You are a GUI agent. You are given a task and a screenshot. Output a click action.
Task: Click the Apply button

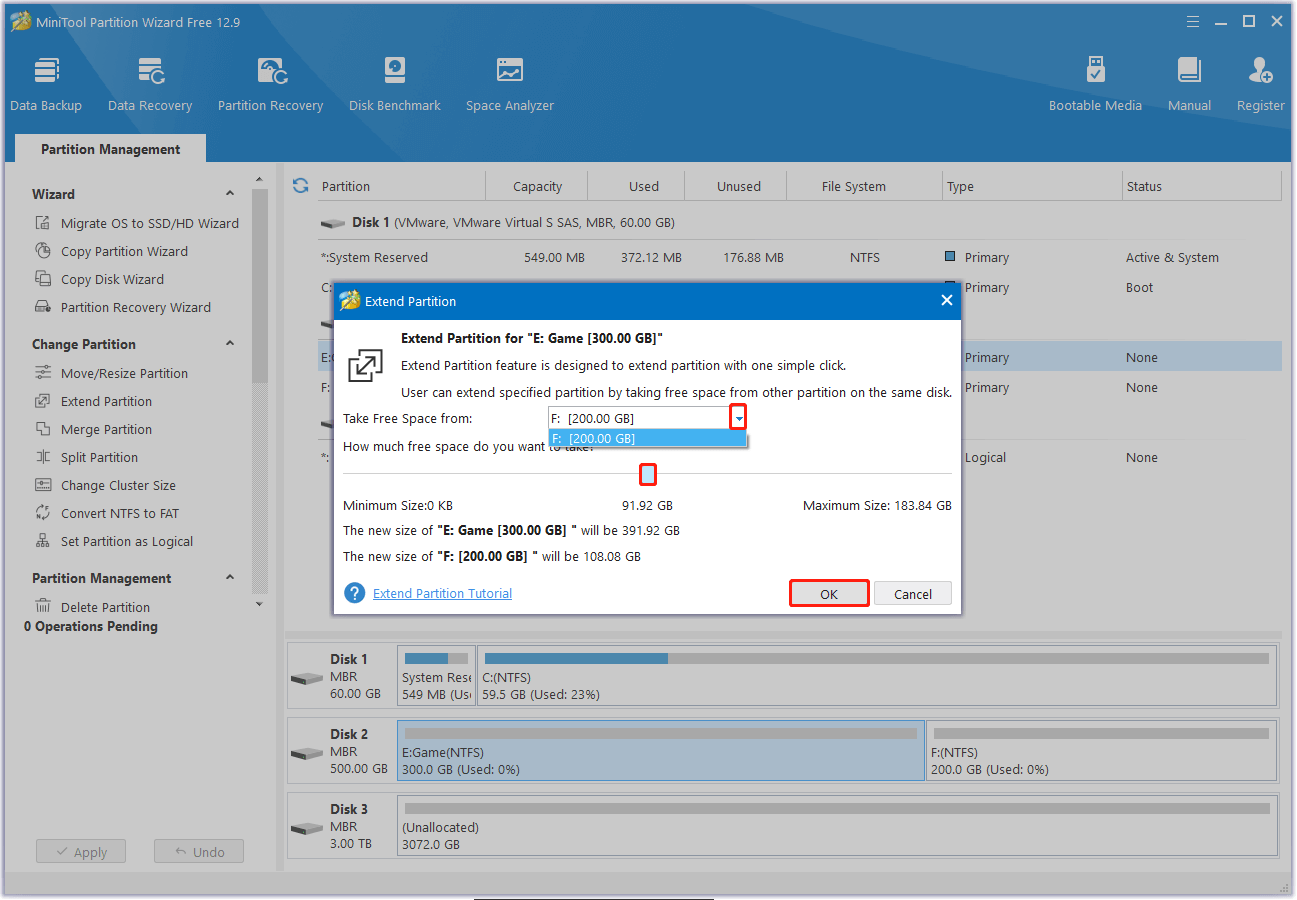point(81,852)
